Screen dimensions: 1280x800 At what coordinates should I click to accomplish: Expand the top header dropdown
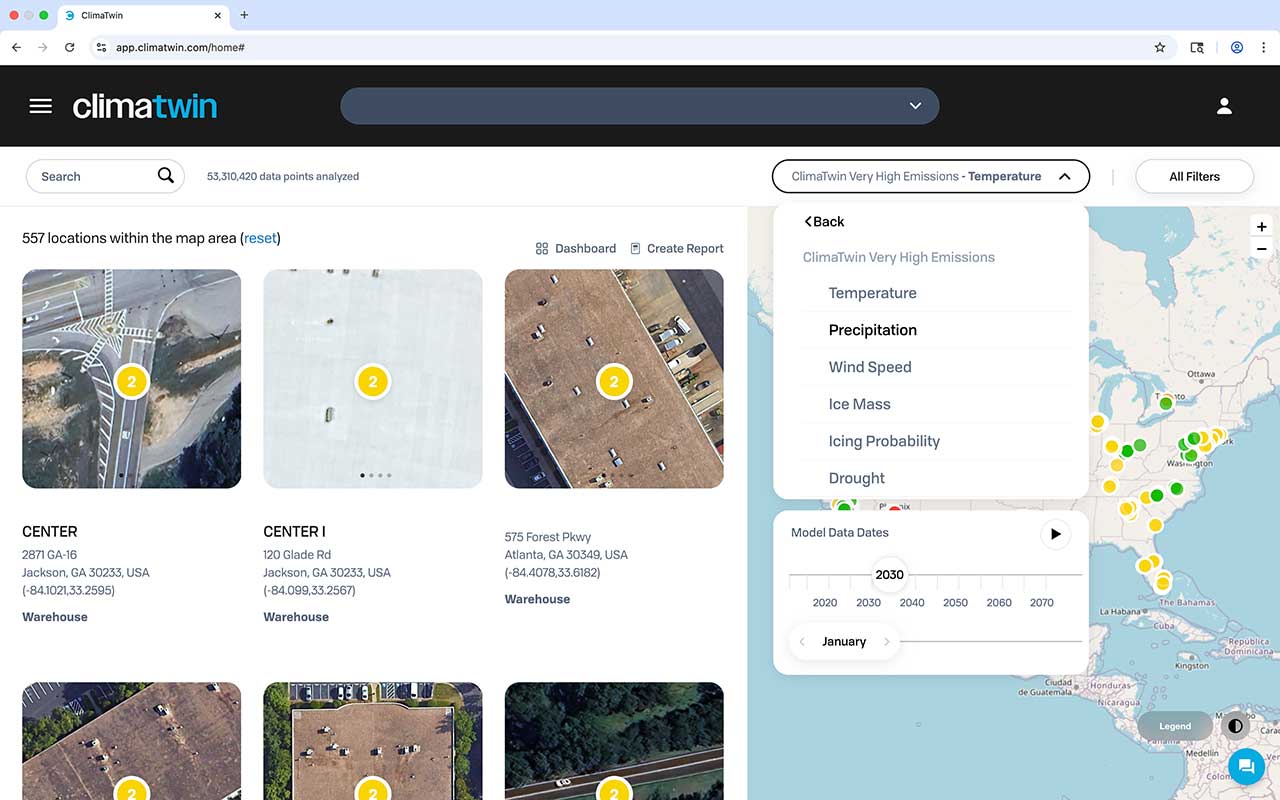(914, 106)
